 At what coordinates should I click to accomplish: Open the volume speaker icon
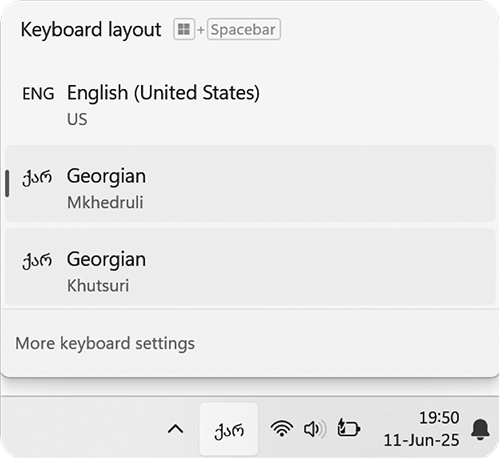tap(315, 429)
